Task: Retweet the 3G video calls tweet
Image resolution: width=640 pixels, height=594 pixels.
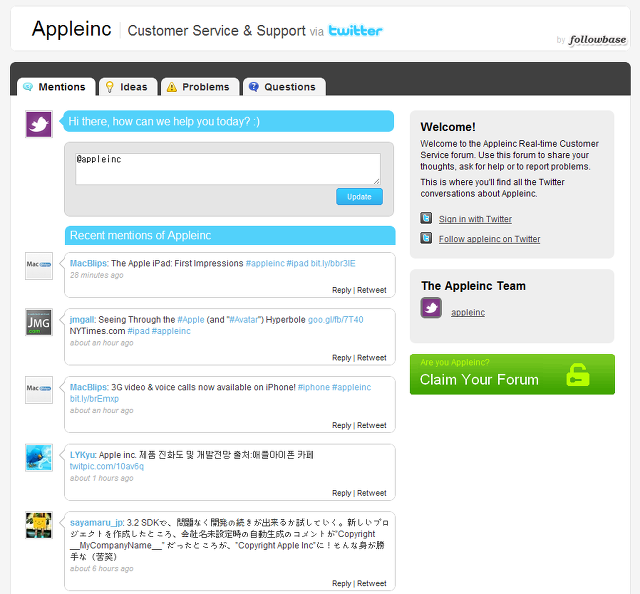Action: tap(372, 425)
